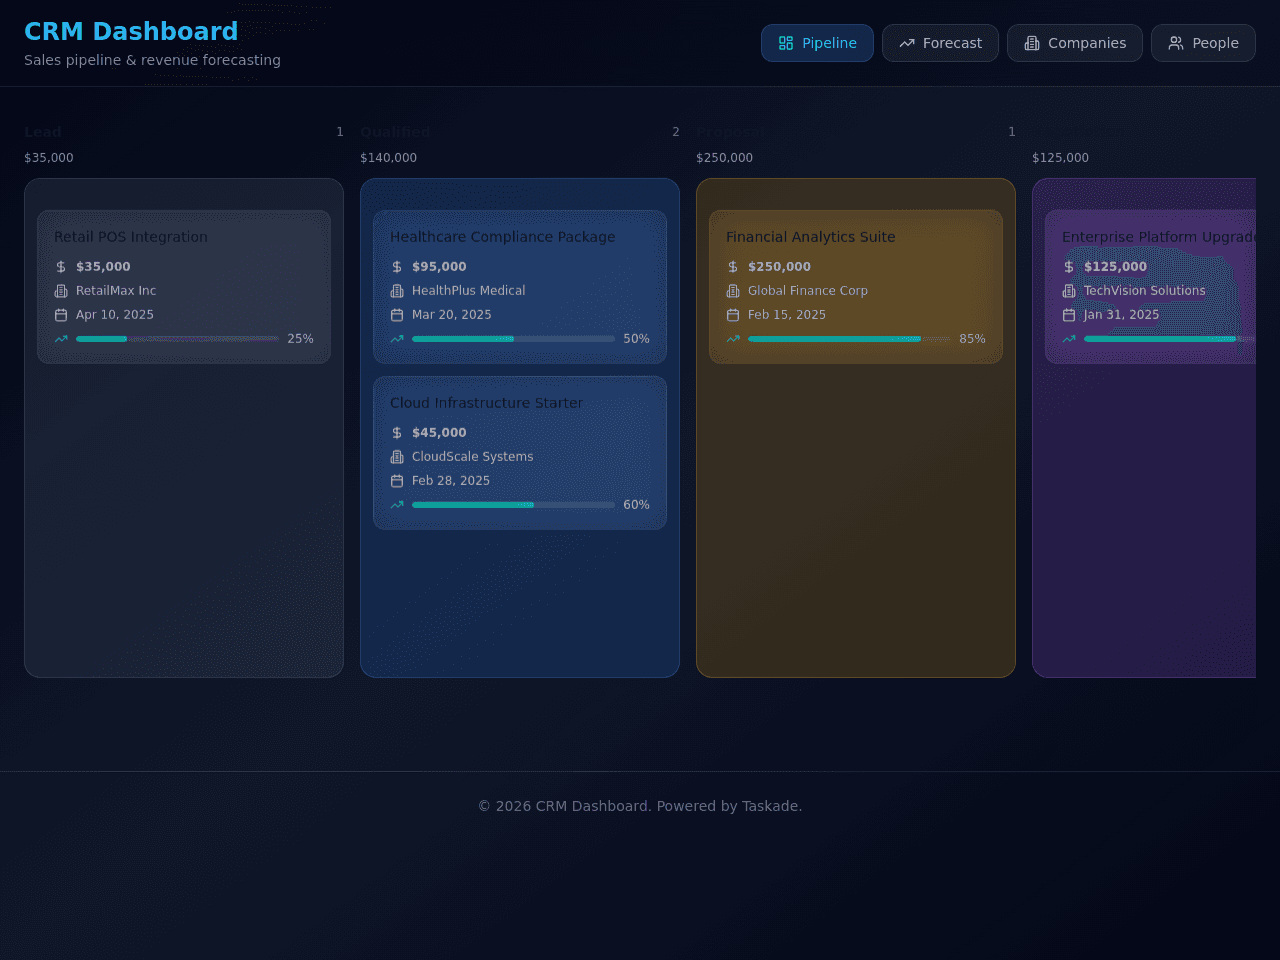Click the 25% probability value
Viewport: 1280px width, 960px height.
[301, 339]
